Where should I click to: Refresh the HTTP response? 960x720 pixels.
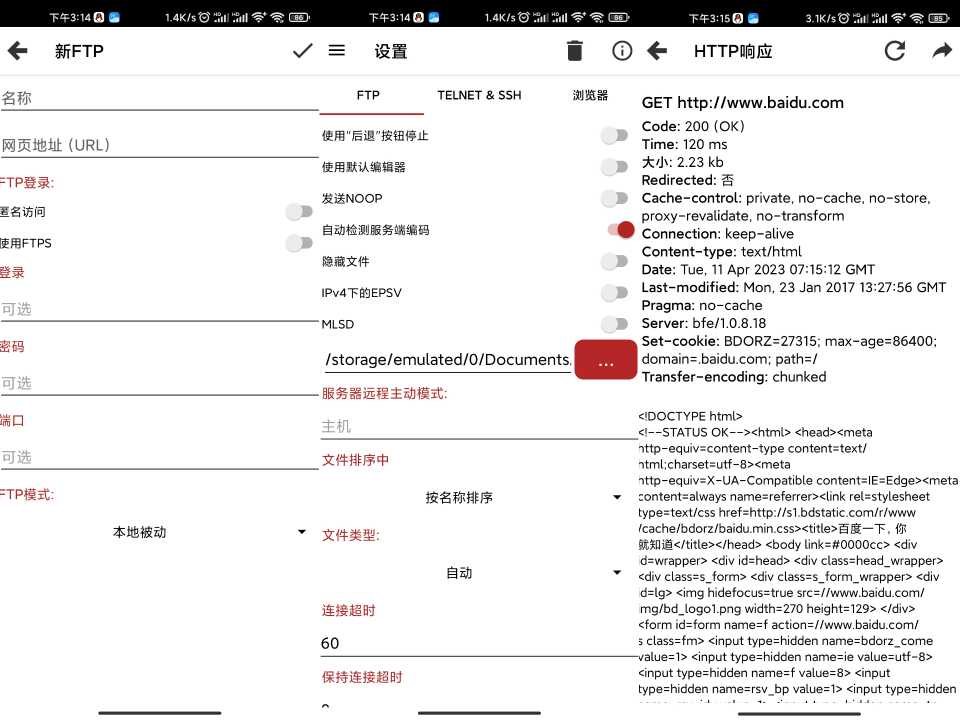pos(895,51)
